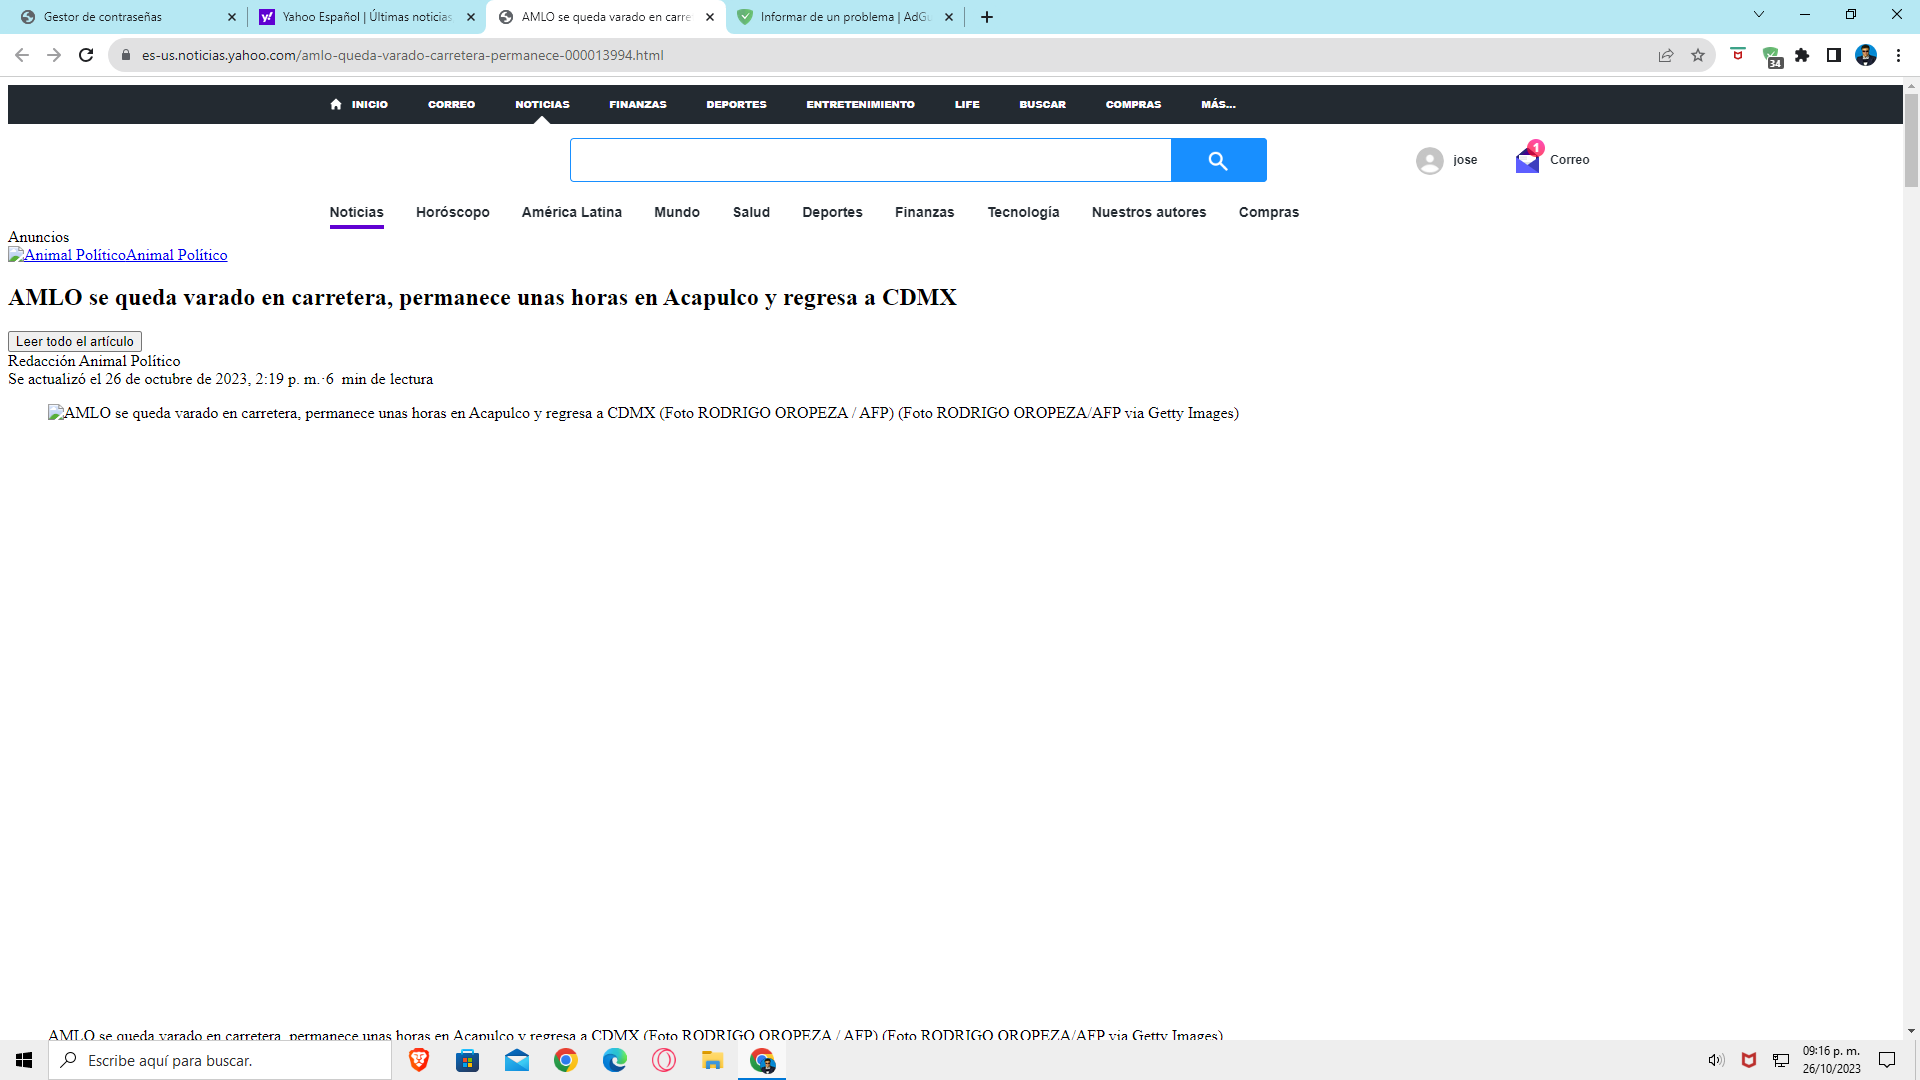Open Chrome's three-dot menu
The image size is (1920, 1080).
1901,55
